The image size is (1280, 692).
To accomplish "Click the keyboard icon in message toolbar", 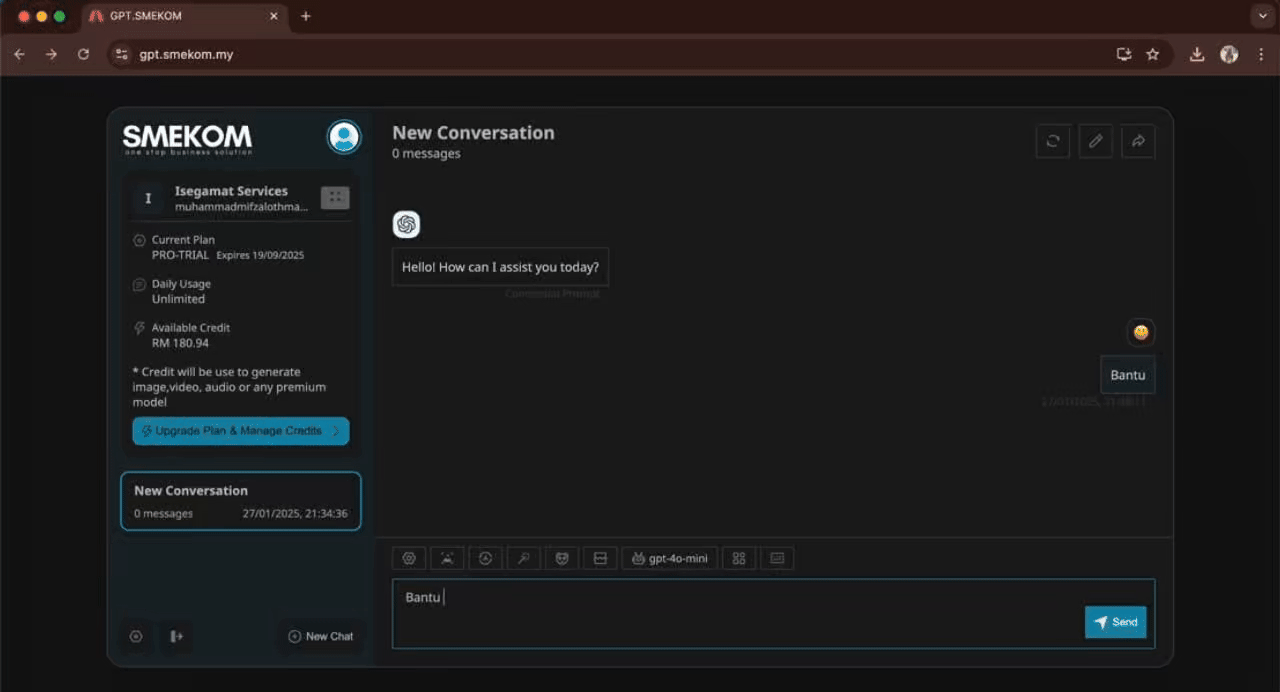I will tap(777, 558).
